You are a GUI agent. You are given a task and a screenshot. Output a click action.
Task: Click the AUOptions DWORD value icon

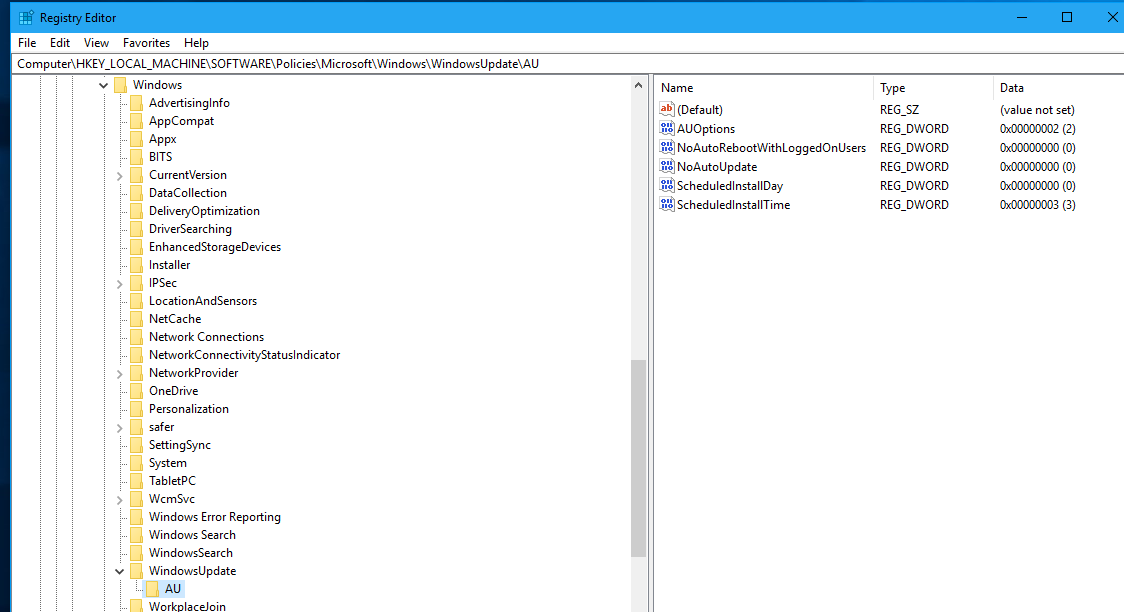(x=667, y=129)
